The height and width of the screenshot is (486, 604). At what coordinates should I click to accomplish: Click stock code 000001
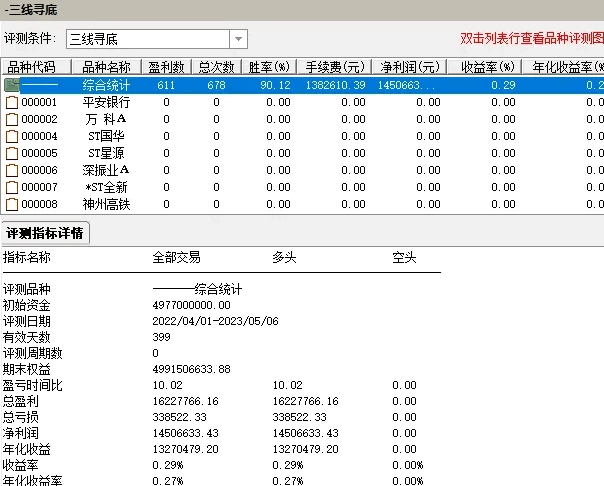(x=39, y=102)
